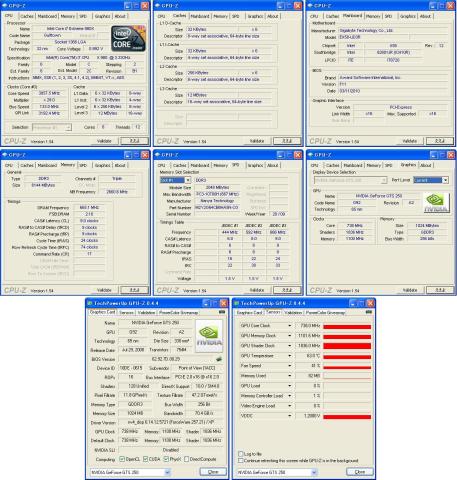Viewport: 457px width, 480px height.
Task: Click the BIOS save chip icon in GPU-Z
Action: (x=219, y=359)
